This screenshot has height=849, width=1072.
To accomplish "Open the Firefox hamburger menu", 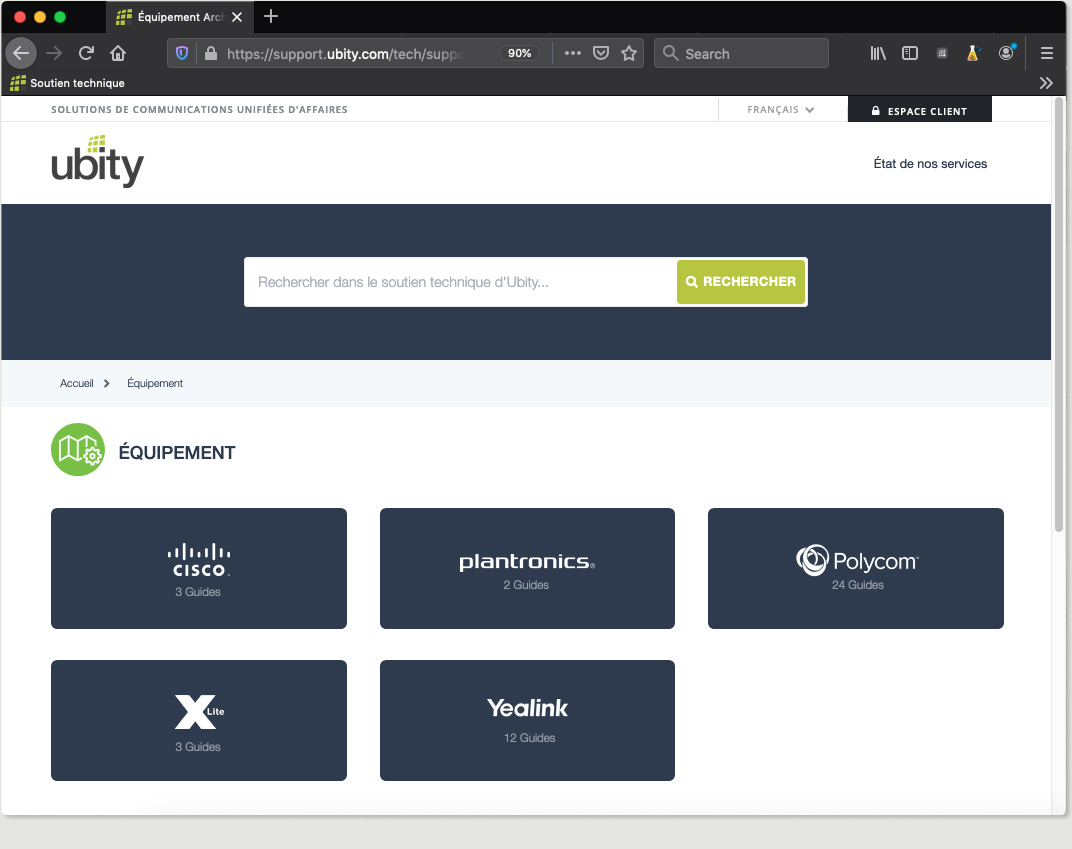I will click(x=1047, y=53).
